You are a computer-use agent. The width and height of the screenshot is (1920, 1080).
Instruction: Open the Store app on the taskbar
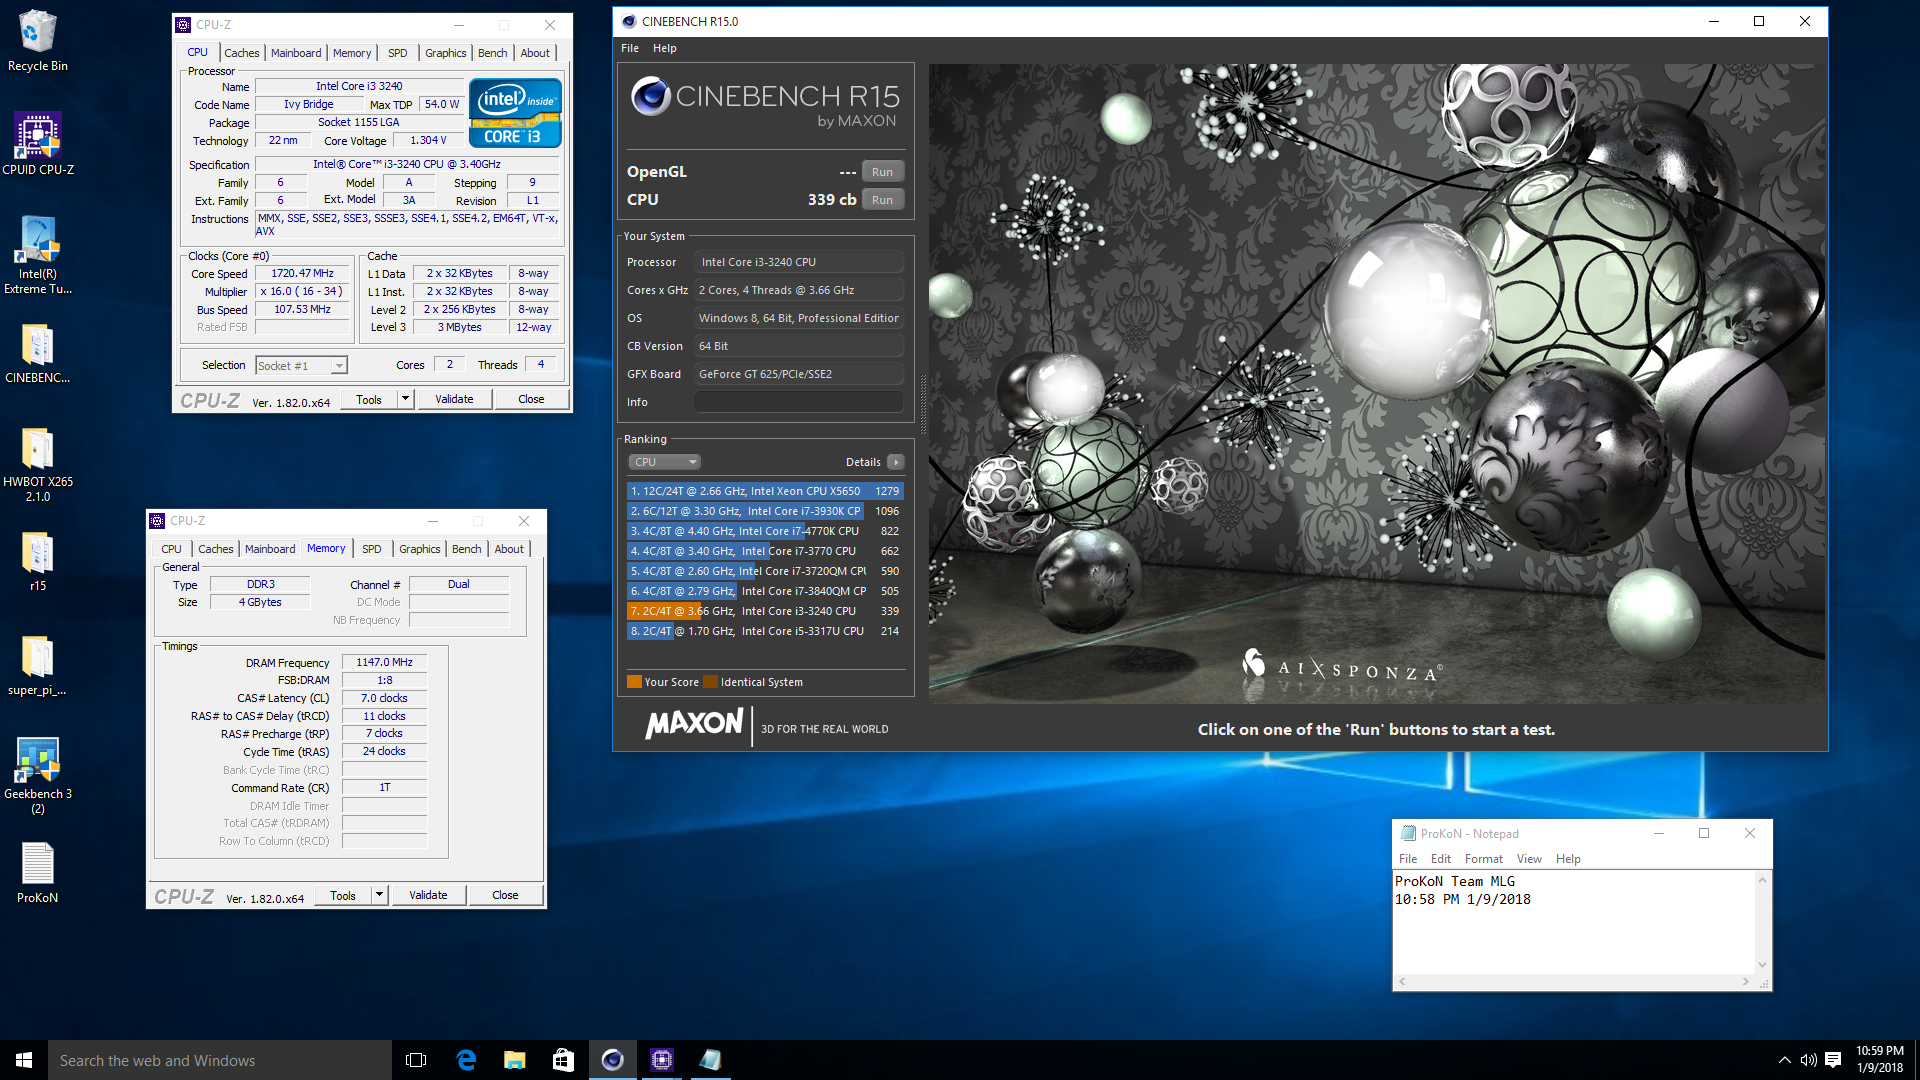pyautogui.click(x=563, y=1060)
